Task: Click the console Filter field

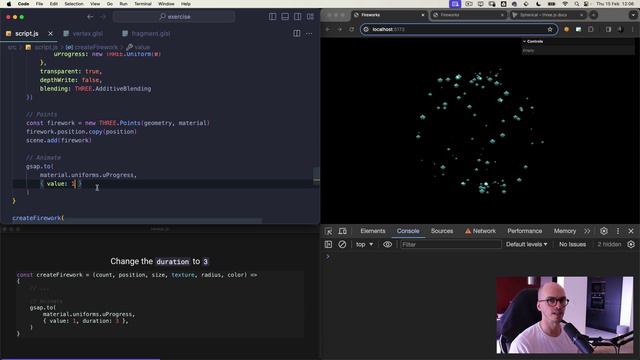Action: coord(451,244)
